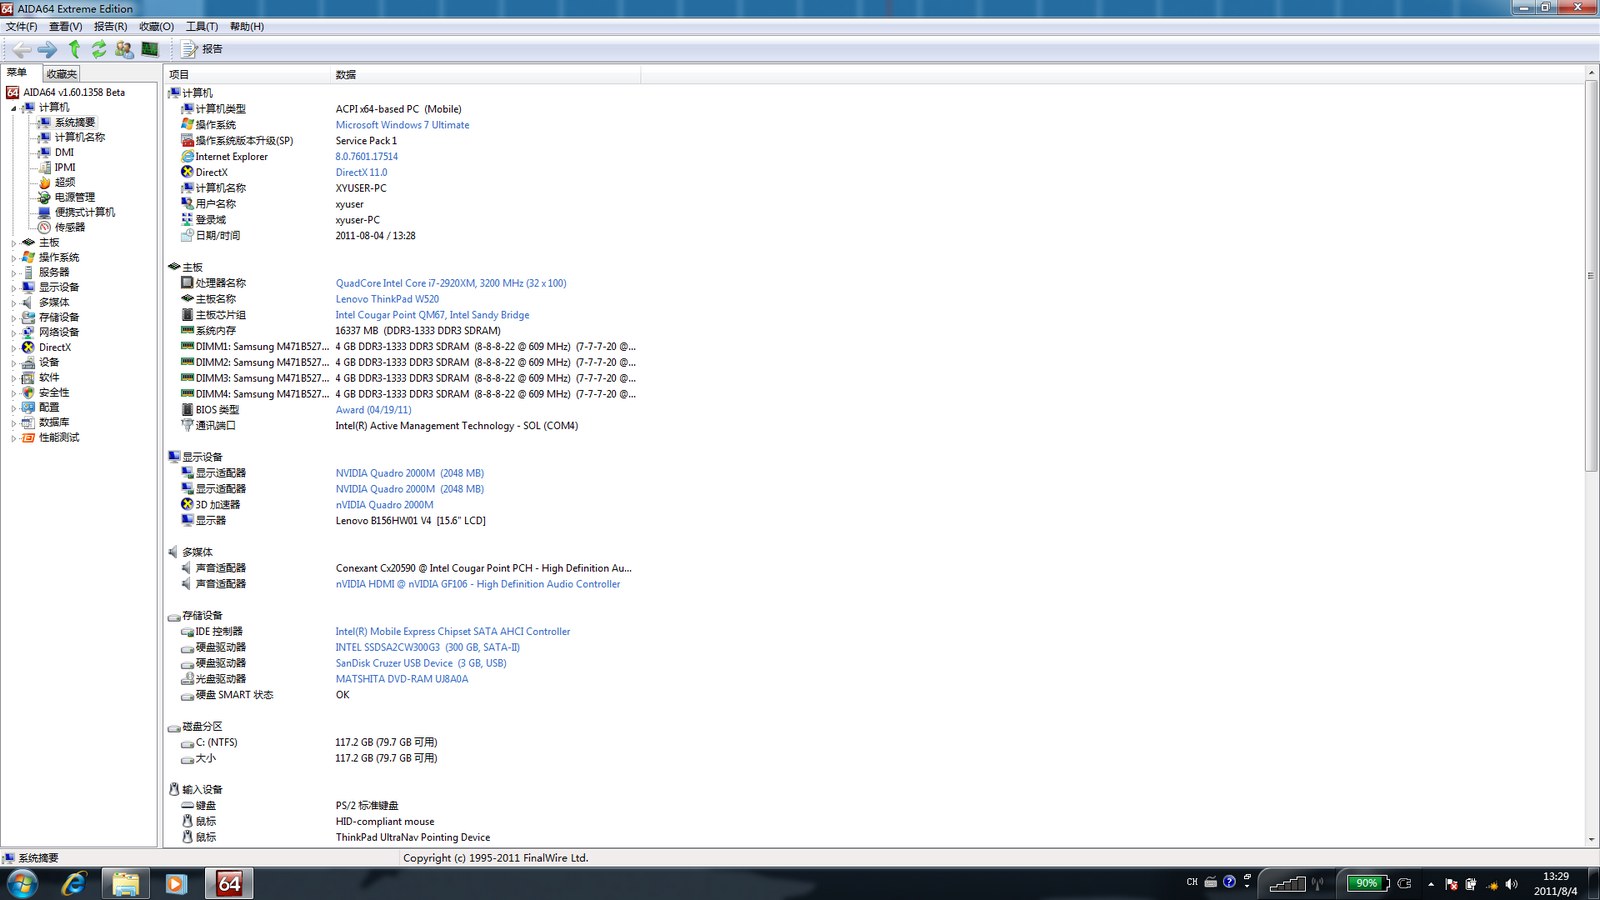This screenshot has height=900, width=1600.
Task: Open the Award (04/19/11) BIOS link
Action: 373,410
